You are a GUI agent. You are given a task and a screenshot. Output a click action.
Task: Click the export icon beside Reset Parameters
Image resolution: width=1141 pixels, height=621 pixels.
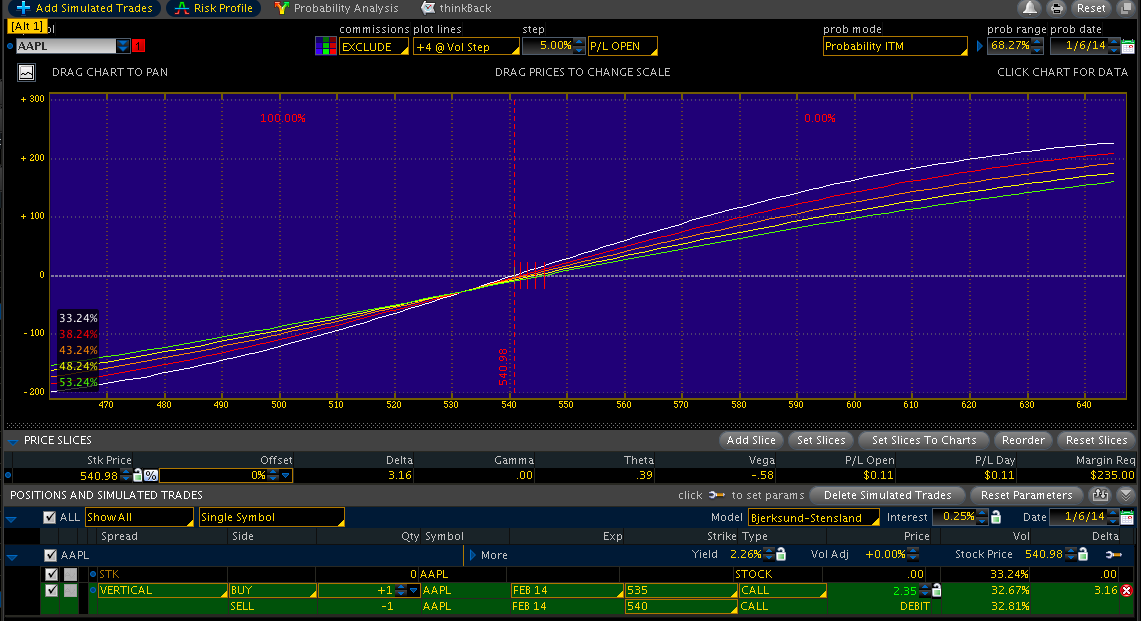[x=1100, y=495]
